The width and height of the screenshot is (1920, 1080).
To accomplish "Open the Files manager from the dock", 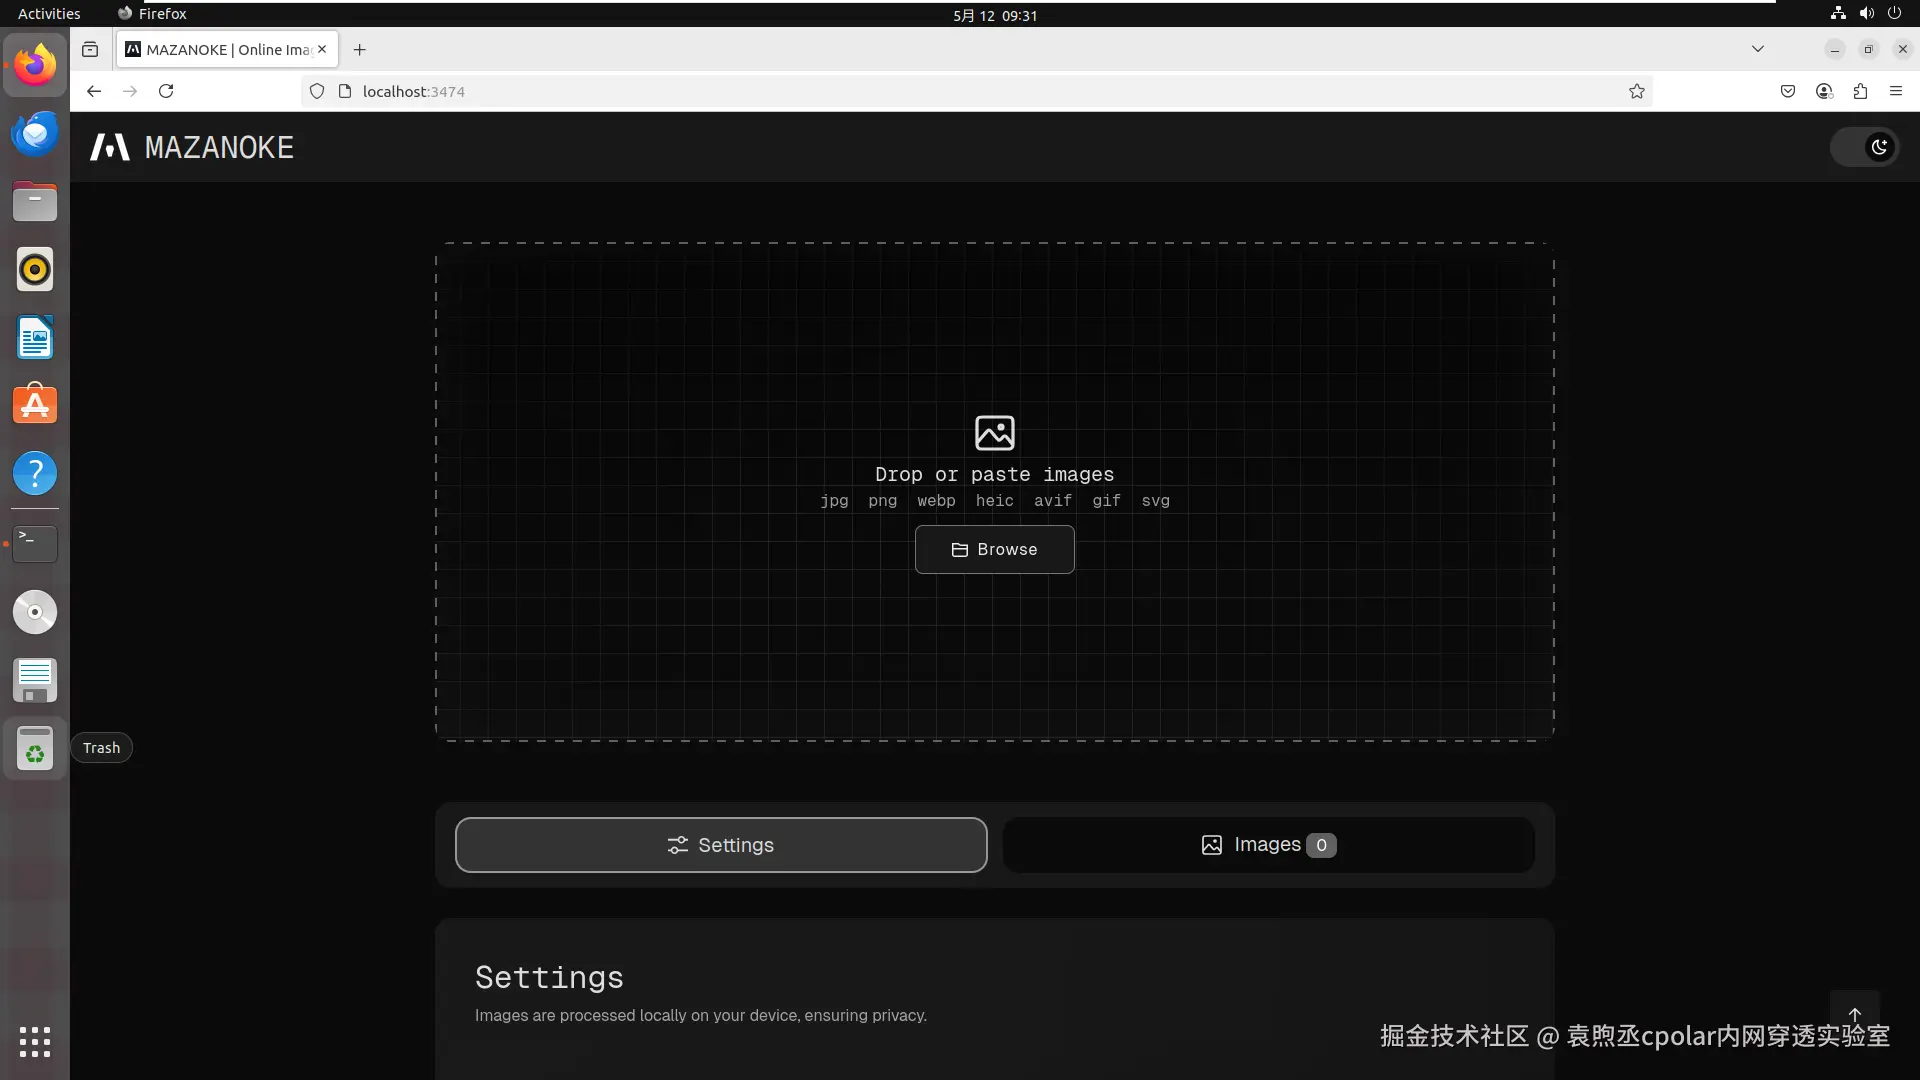I will 35,202.
